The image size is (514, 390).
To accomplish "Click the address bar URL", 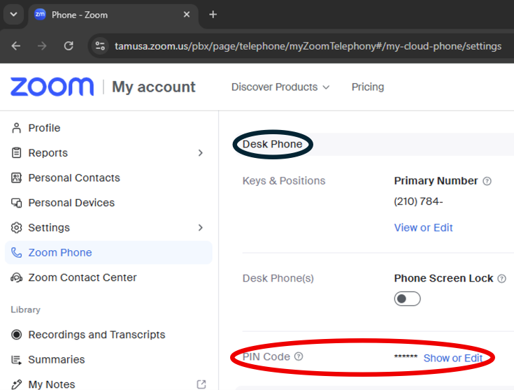I will point(308,46).
